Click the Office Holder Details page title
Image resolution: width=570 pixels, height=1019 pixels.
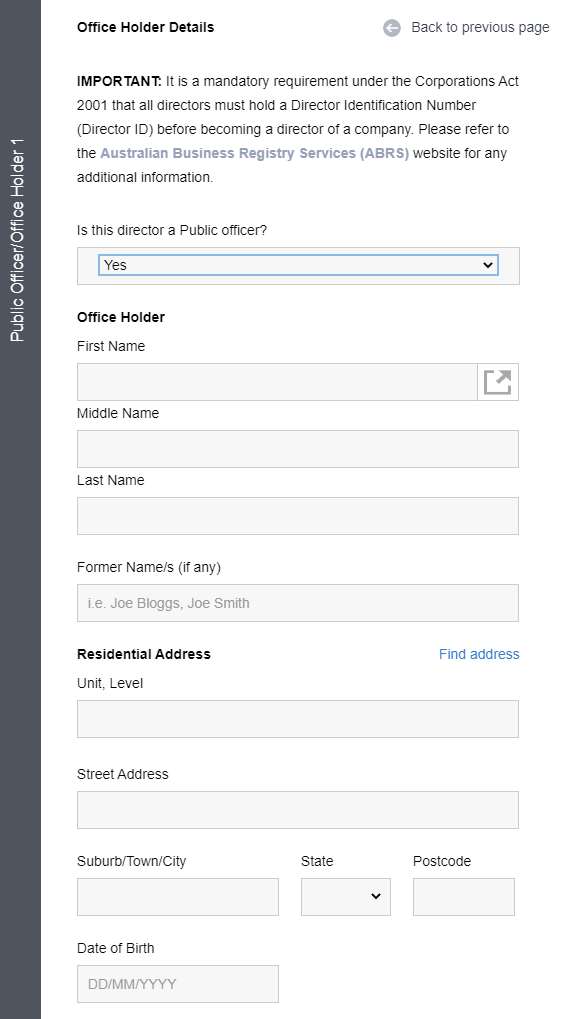tap(146, 27)
